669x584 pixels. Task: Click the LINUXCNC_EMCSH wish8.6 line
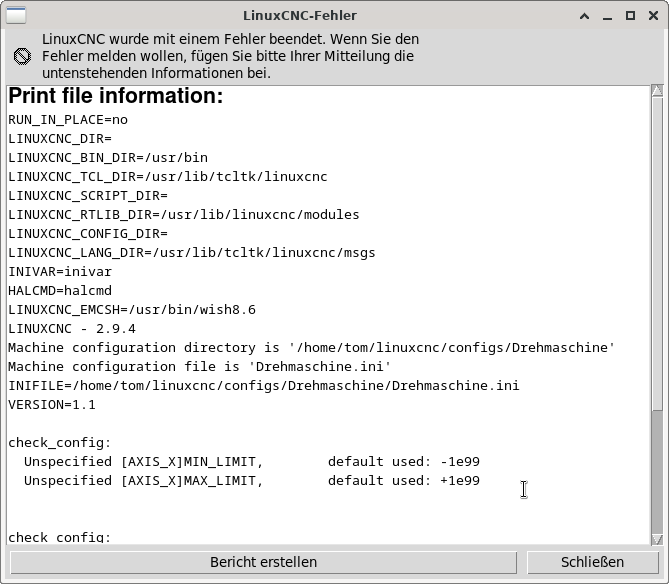[x=132, y=310]
